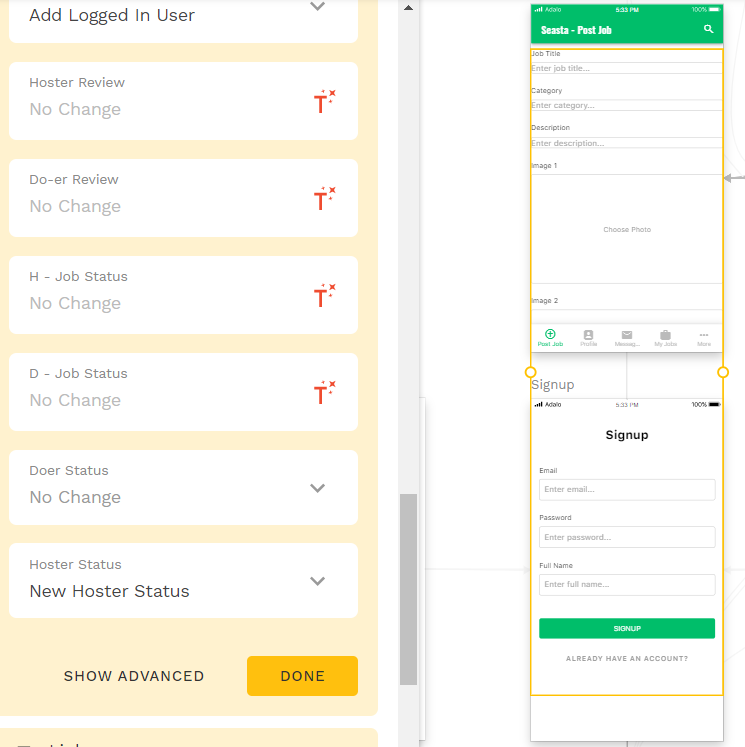Open magic text for H - Job Status
Screen dimensions: 745x747
tap(324, 295)
